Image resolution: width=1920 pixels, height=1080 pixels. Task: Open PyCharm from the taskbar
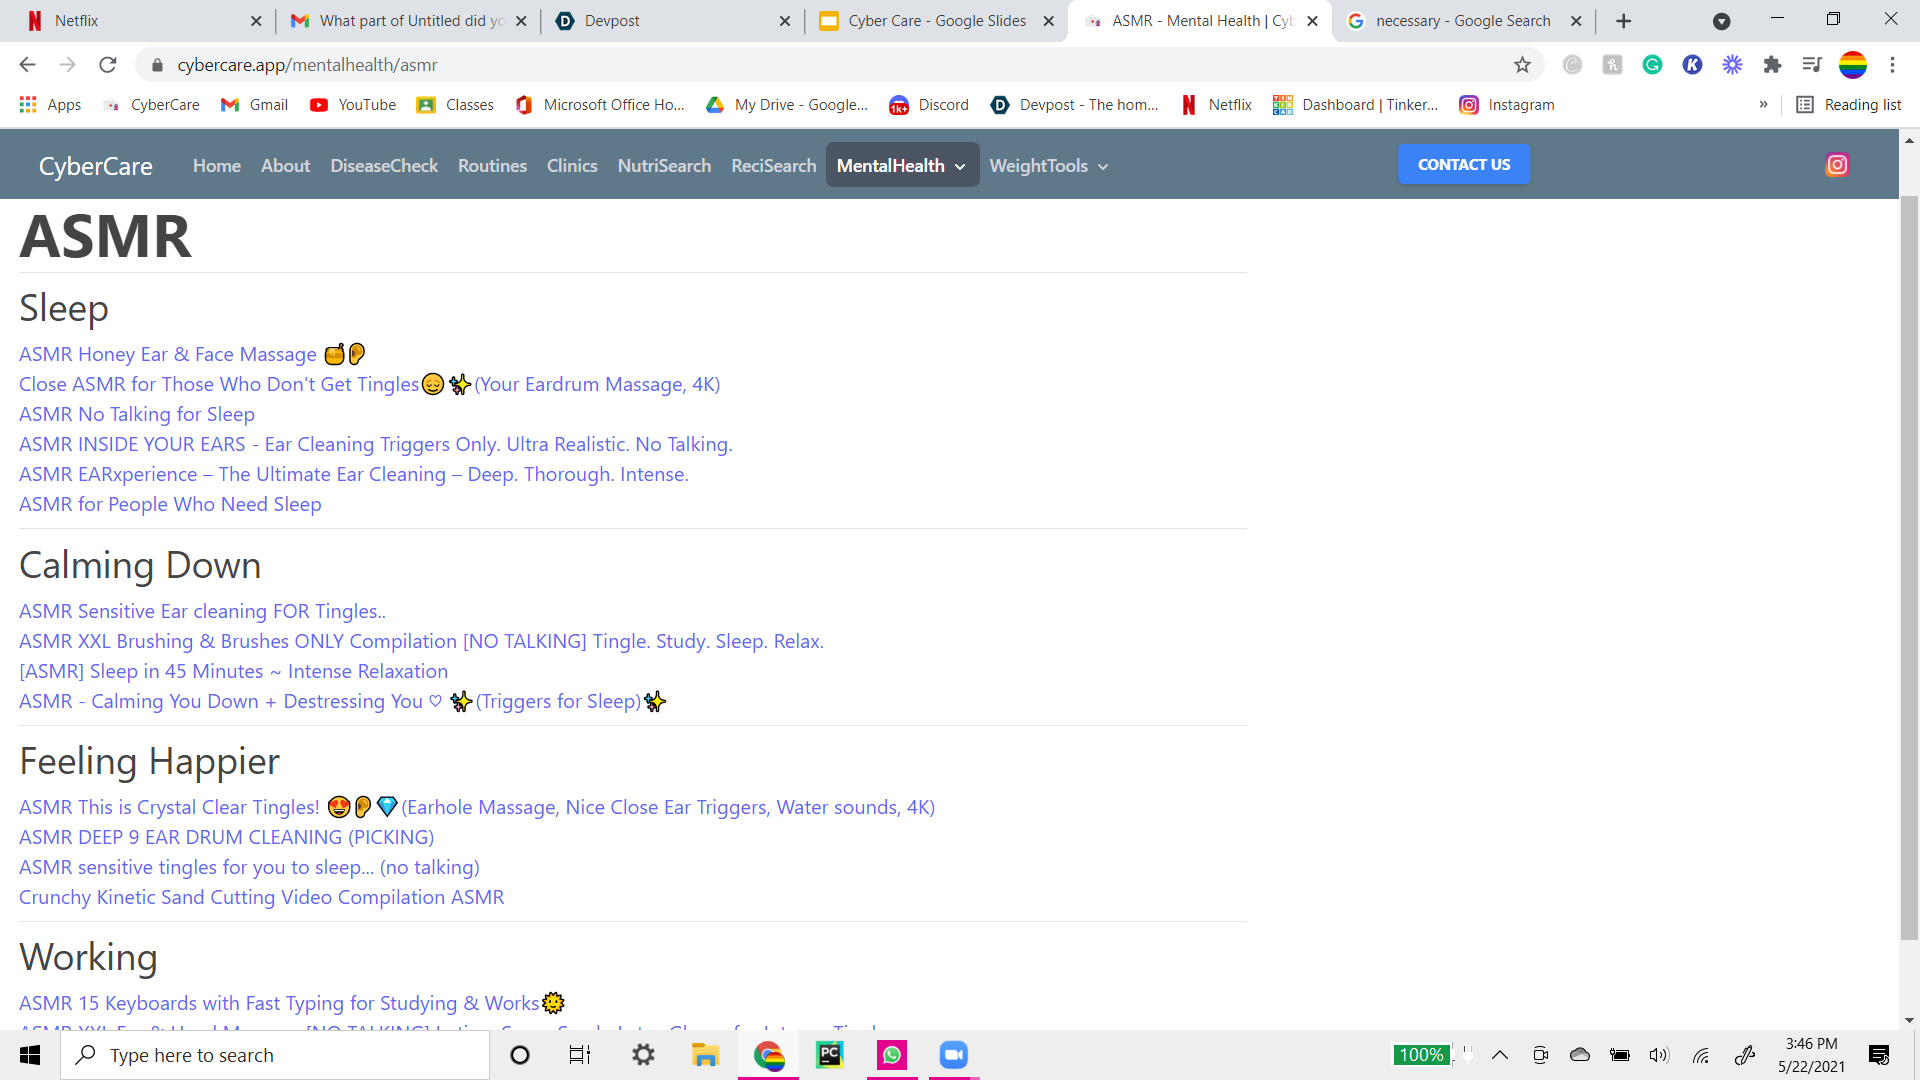829,1055
